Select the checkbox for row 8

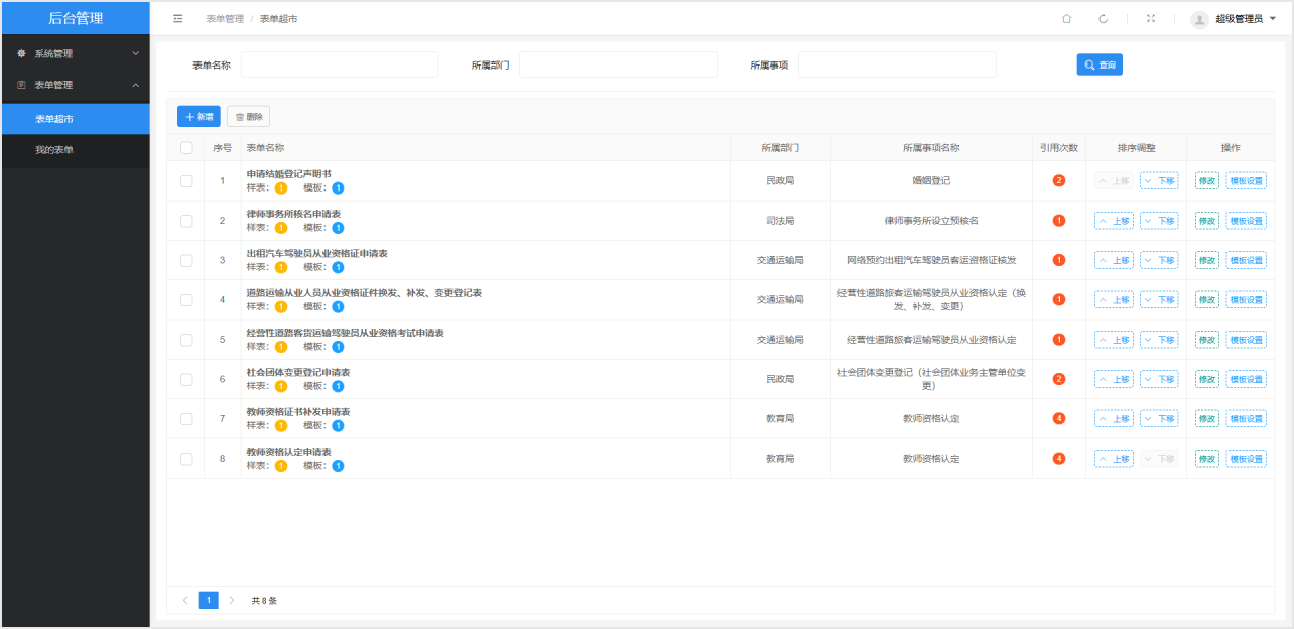point(186,459)
